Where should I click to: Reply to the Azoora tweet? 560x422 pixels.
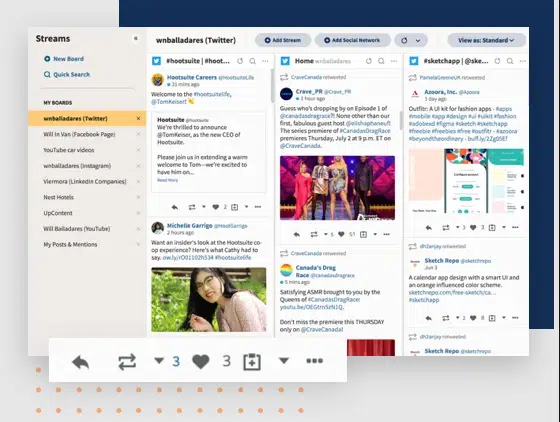(429, 227)
